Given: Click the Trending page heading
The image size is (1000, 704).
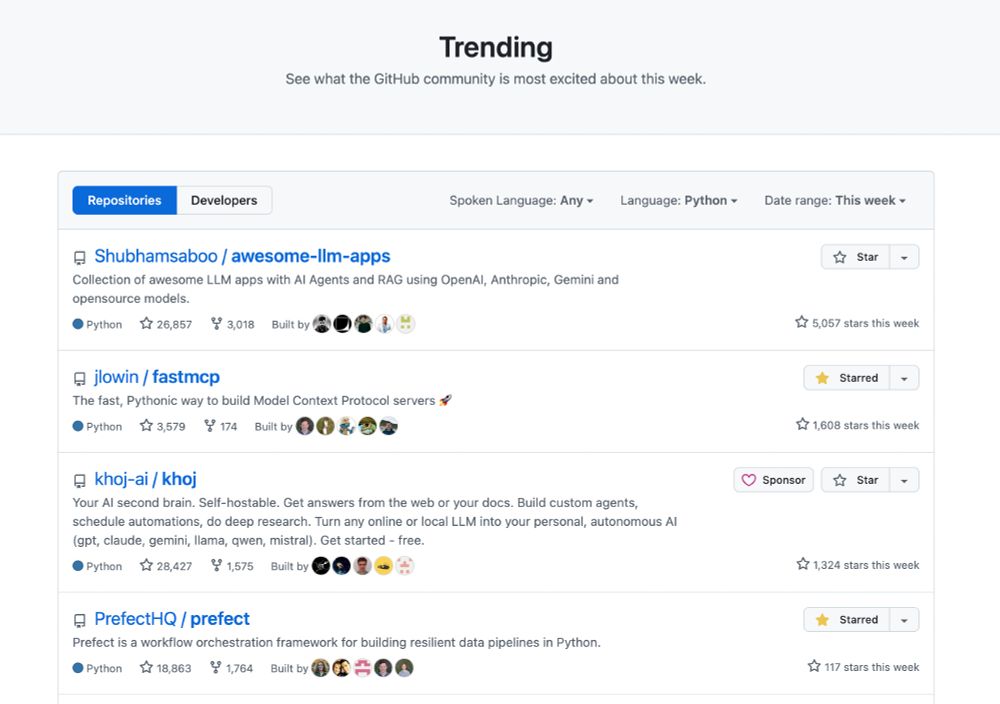Looking at the screenshot, I should 496,47.
